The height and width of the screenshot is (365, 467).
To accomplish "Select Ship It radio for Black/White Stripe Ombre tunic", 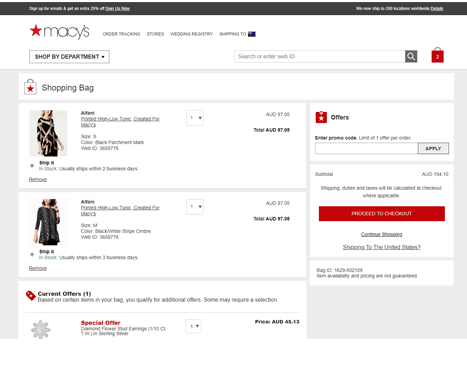I will coord(32,254).
